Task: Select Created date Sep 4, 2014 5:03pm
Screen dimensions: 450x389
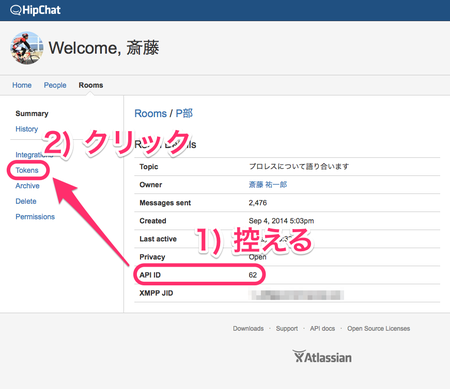Action: coord(281,221)
